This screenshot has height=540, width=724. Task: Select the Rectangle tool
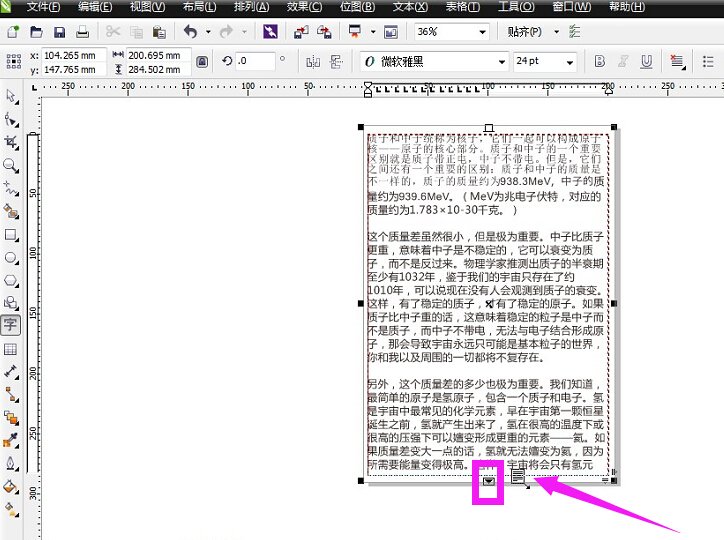(x=11, y=235)
